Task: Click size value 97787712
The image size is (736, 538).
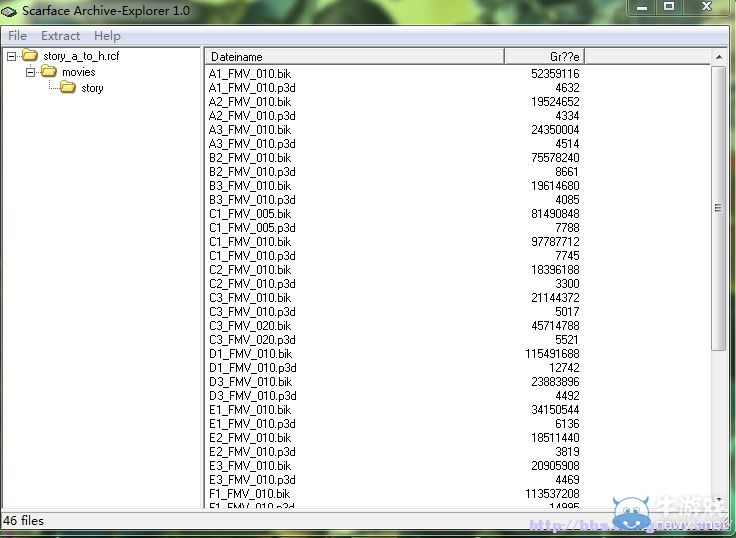Action: [x=555, y=242]
